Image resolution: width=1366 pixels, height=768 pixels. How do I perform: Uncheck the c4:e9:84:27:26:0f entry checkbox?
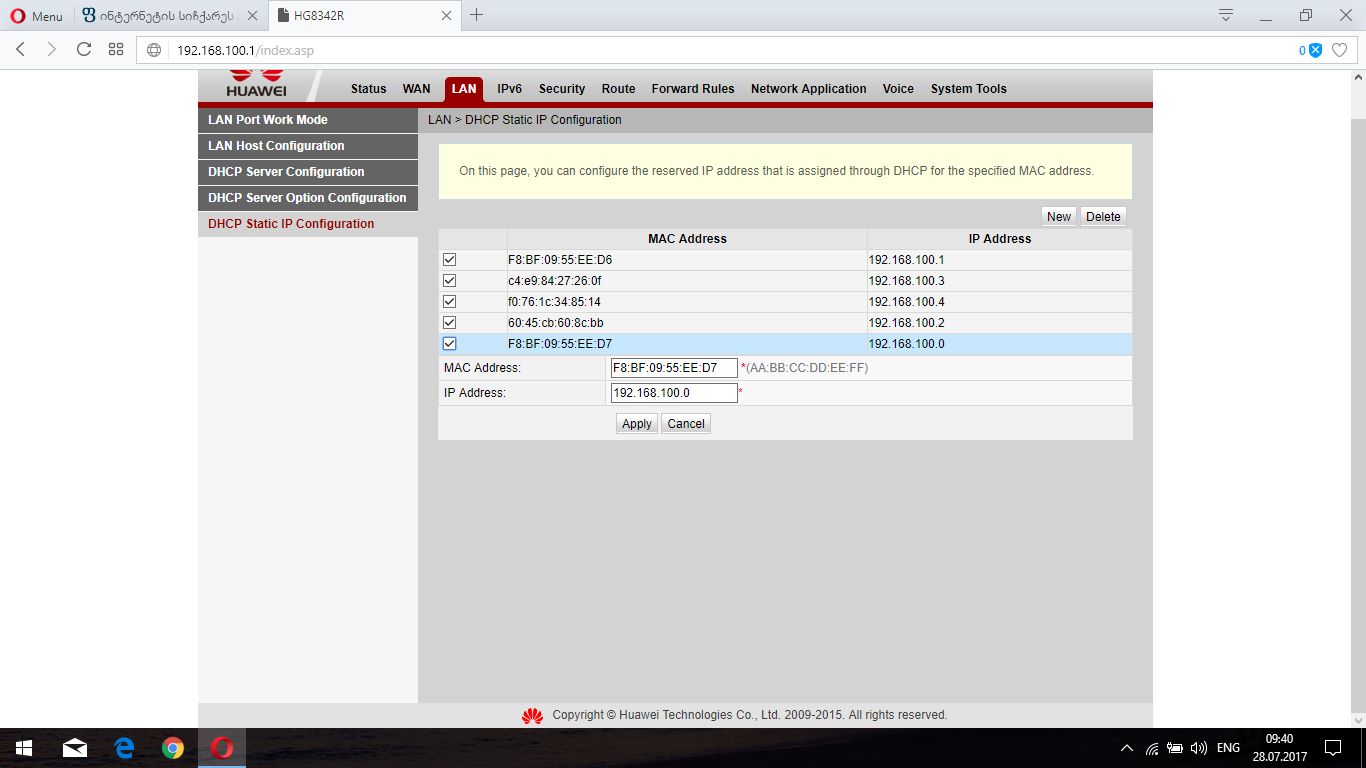450,281
